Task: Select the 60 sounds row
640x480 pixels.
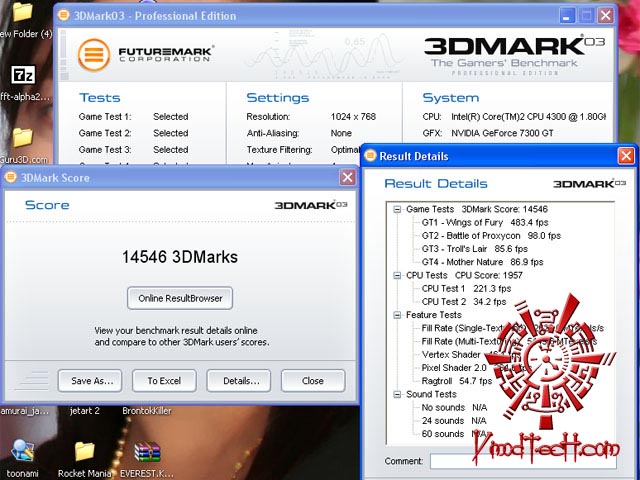Action: tap(454, 434)
